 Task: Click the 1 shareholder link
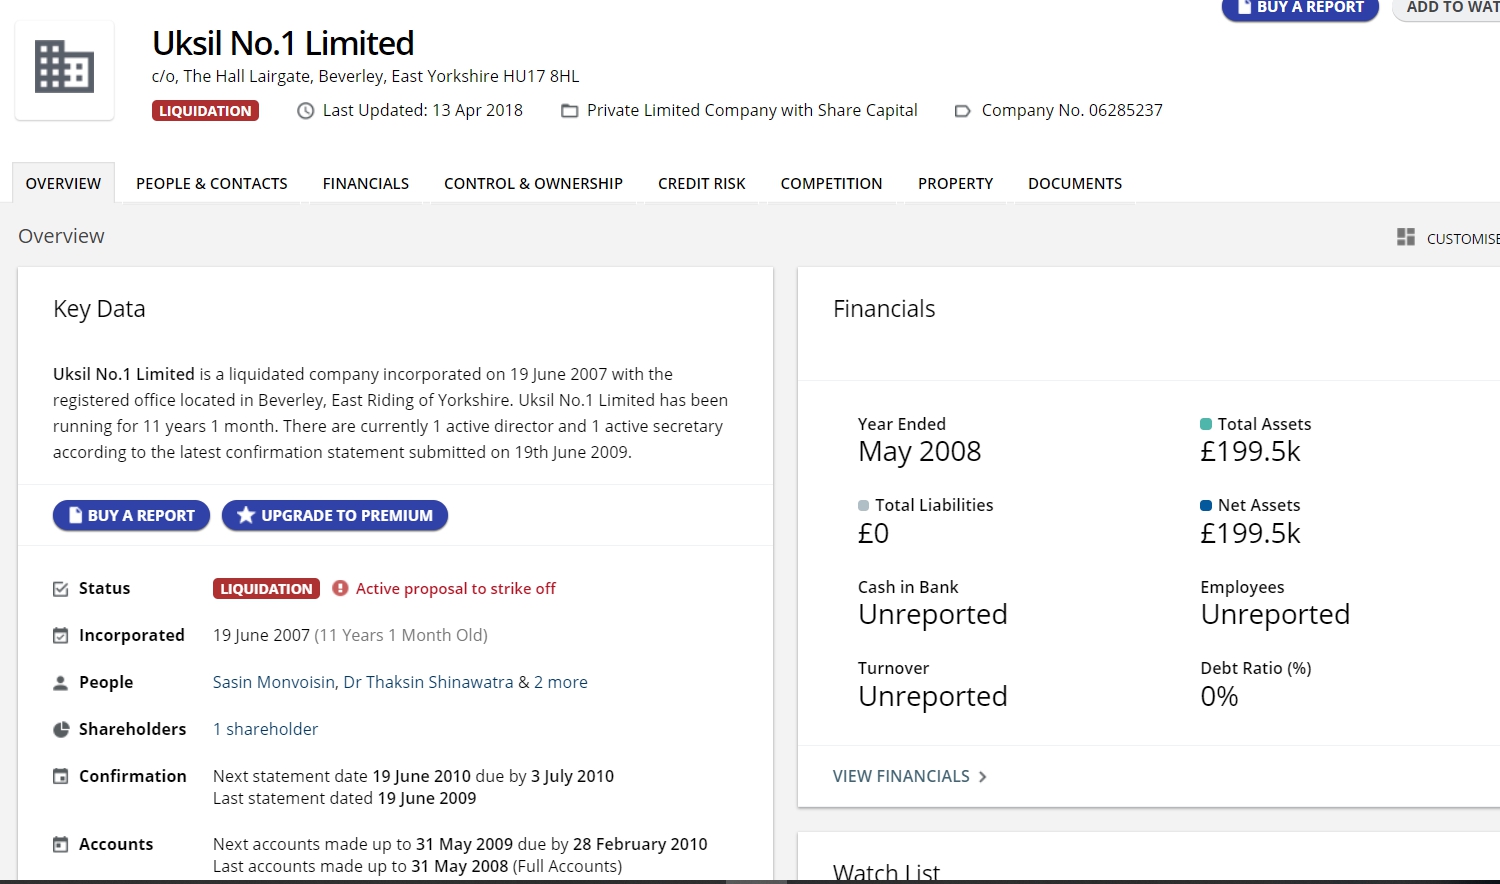click(x=265, y=729)
